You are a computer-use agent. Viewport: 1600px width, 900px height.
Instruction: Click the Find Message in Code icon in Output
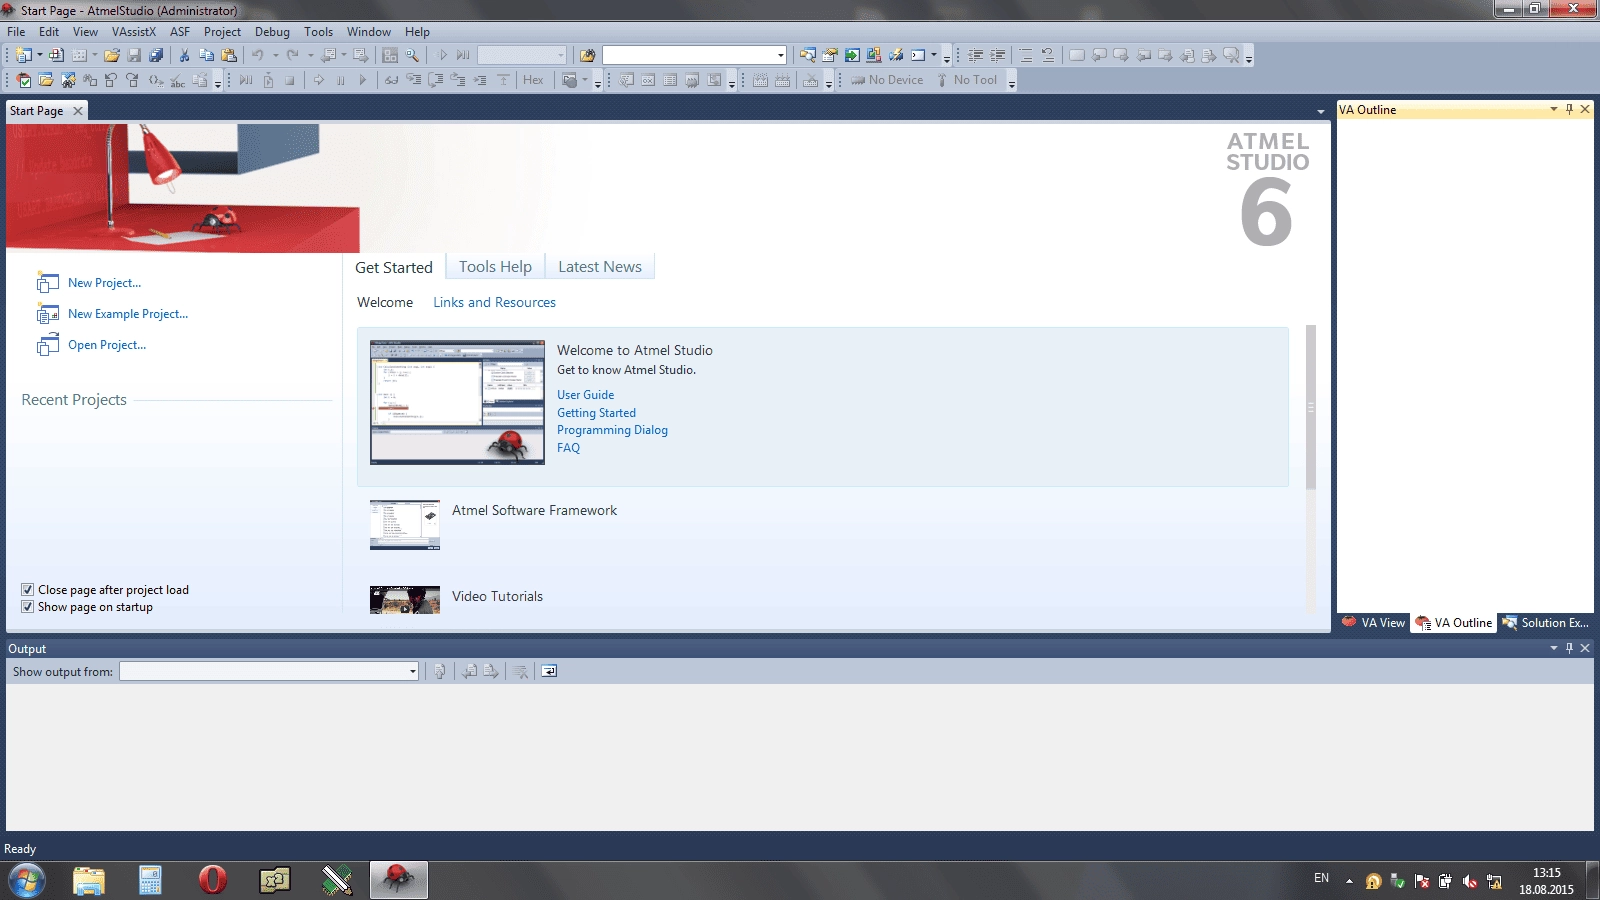[x=439, y=671]
